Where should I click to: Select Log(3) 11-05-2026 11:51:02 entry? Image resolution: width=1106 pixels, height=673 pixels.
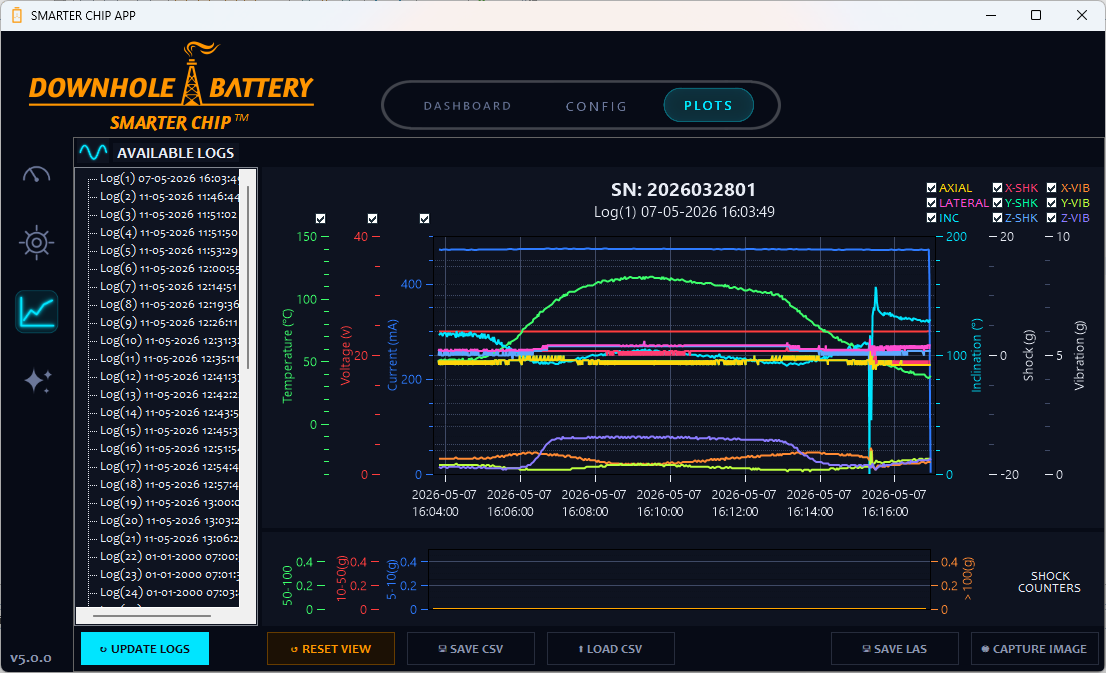[169, 214]
